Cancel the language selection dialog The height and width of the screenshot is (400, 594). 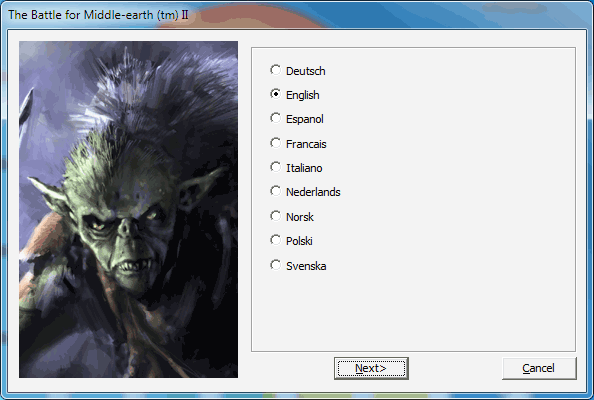click(x=539, y=368)
